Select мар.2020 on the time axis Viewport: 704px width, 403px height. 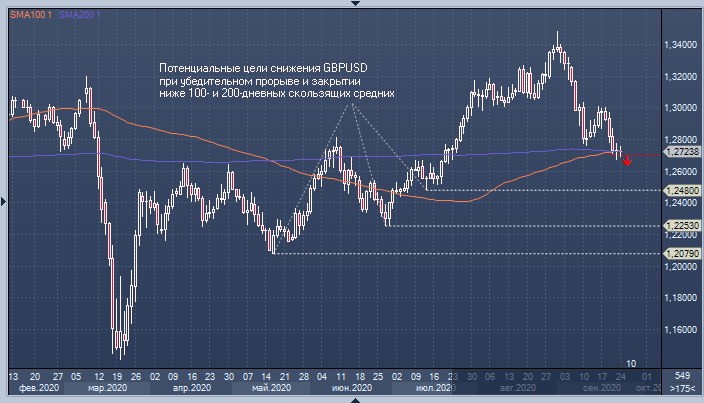point(107,388)
